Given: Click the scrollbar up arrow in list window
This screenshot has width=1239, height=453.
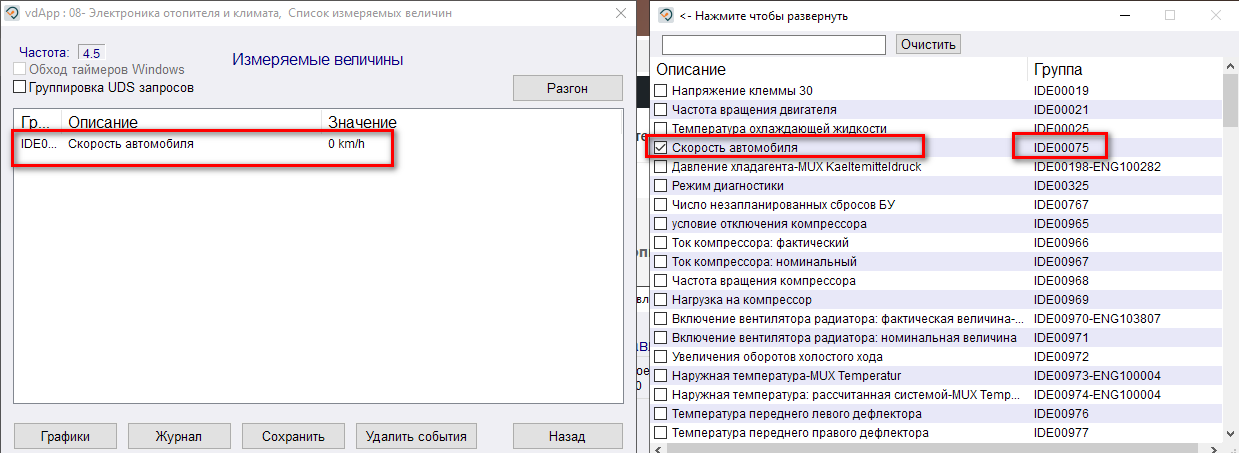Looking at the screenshot, I should tap(1230, 66).
